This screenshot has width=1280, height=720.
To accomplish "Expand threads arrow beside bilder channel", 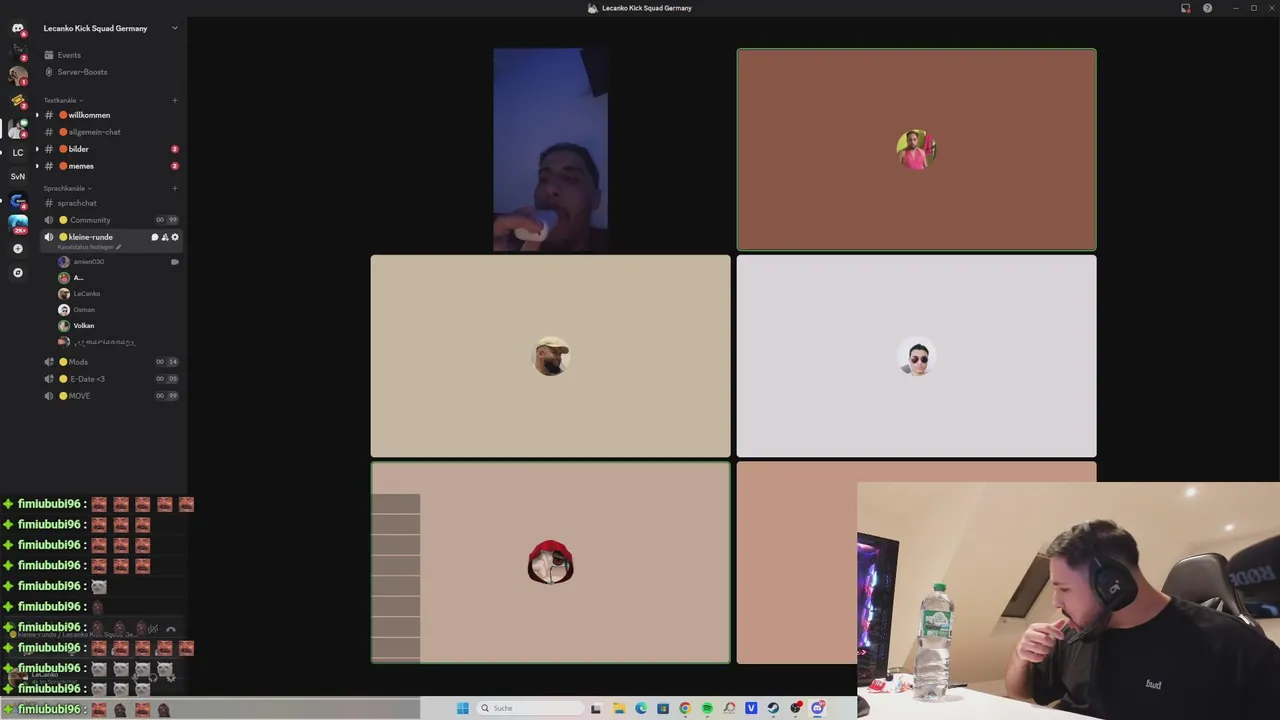I will click(x=37, y=149).
